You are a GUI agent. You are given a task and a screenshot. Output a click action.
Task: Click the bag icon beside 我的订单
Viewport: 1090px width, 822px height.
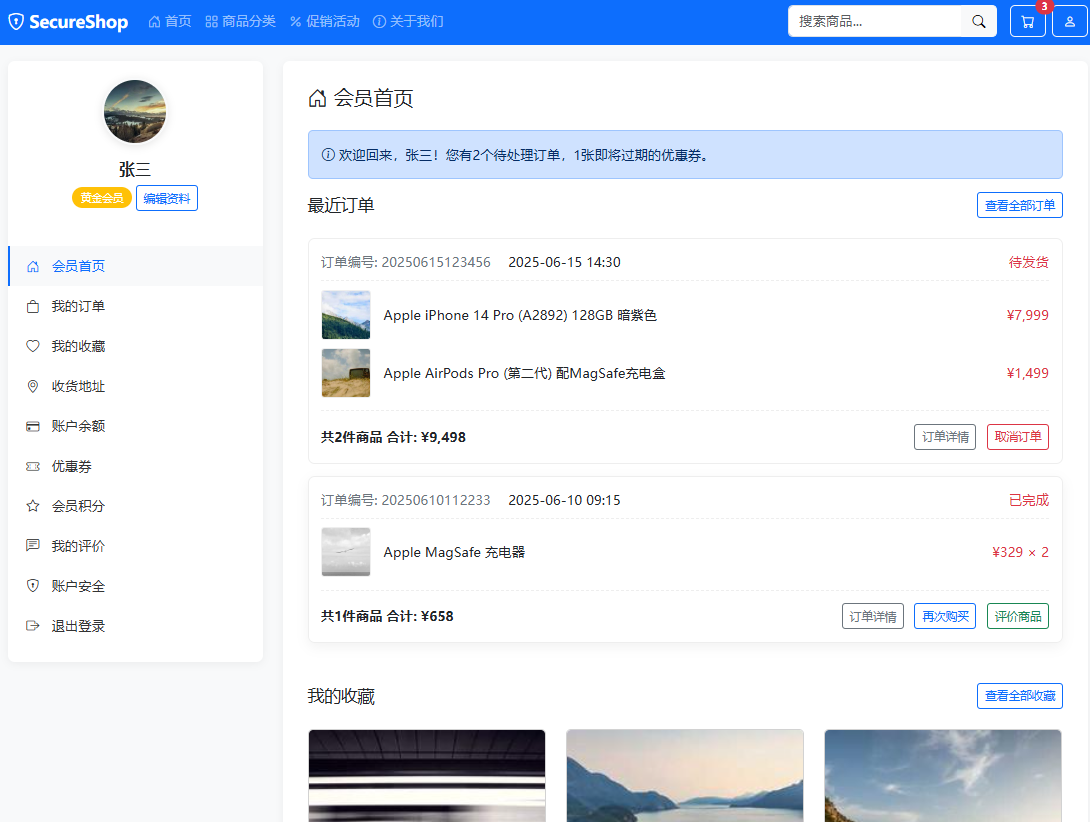tap(33, 307)
